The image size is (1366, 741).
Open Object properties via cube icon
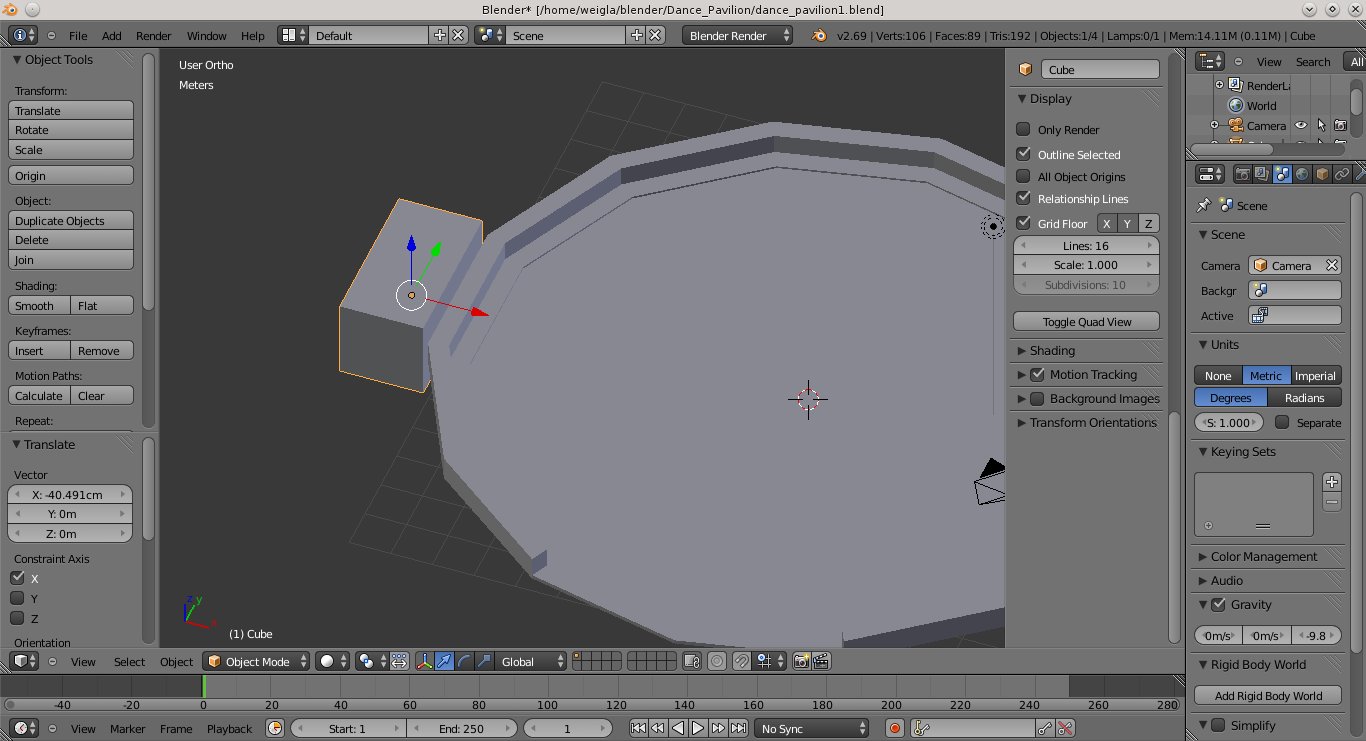point(1321,174)
